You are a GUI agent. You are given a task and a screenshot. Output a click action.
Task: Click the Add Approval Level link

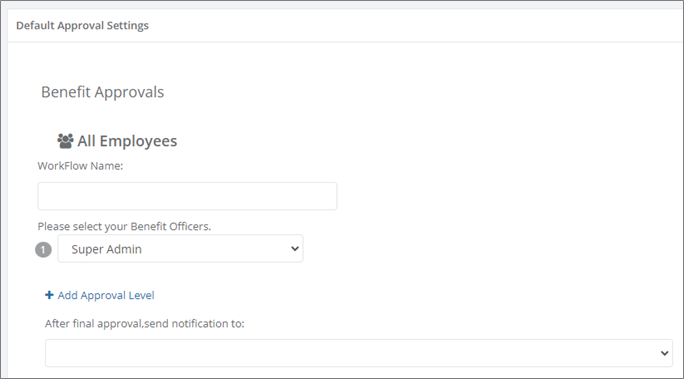coord(99,295)
